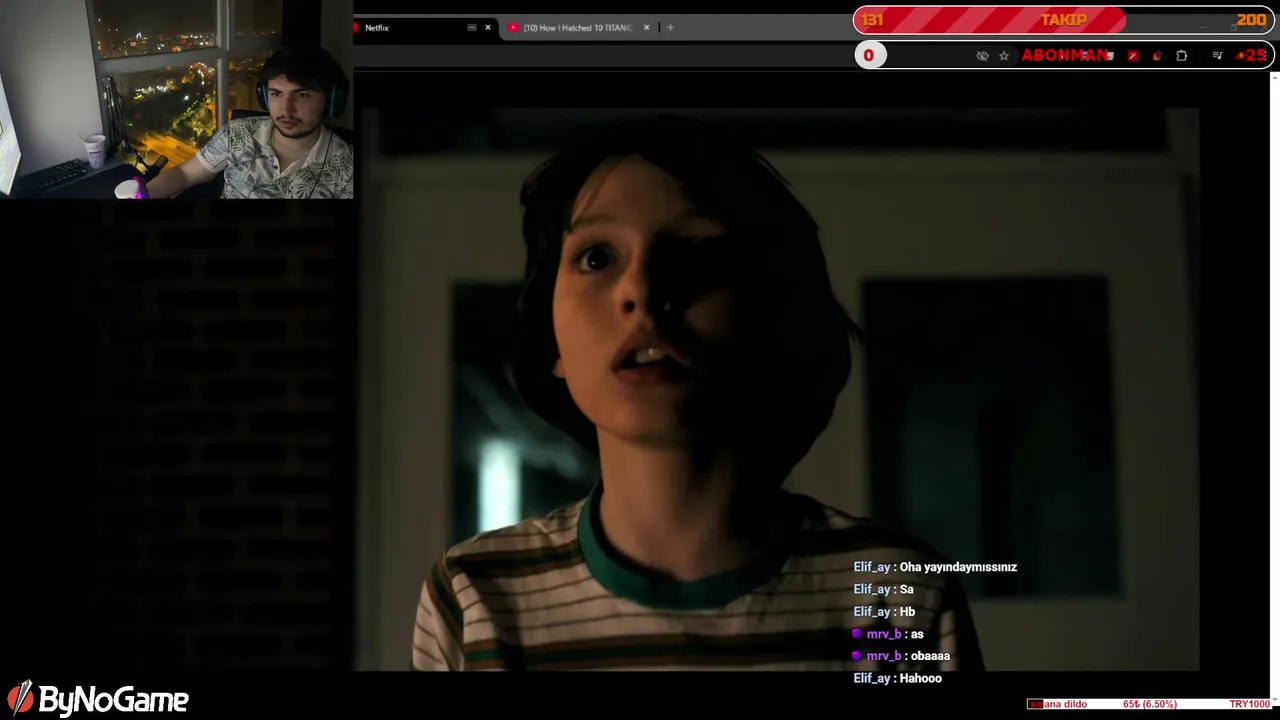1280x720 pixels.
Task: Close the YouTube tab
Action: tap(646, 28)
